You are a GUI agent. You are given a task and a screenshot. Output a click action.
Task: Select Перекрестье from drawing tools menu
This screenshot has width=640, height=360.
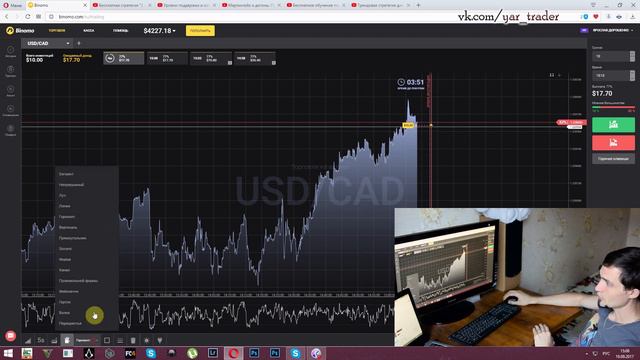pyautogui.click(x=70, y=323)
